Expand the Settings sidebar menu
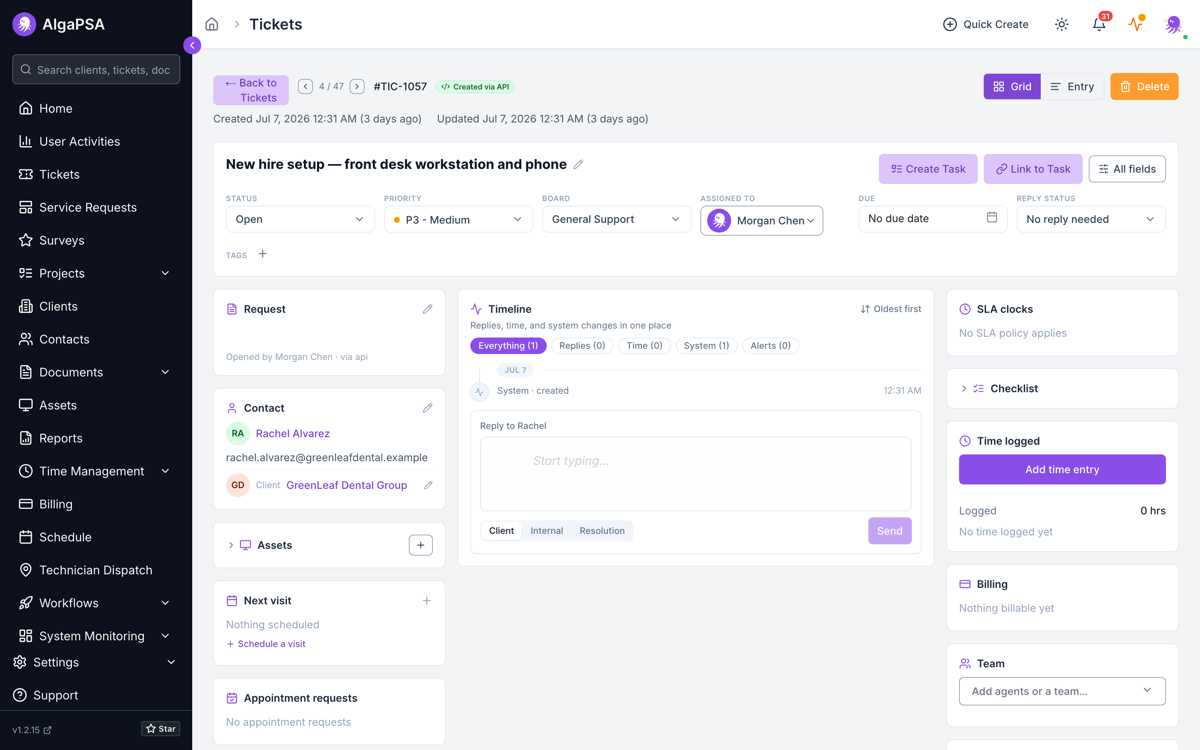Screen dimensions: 1200x750 point(96,662)
